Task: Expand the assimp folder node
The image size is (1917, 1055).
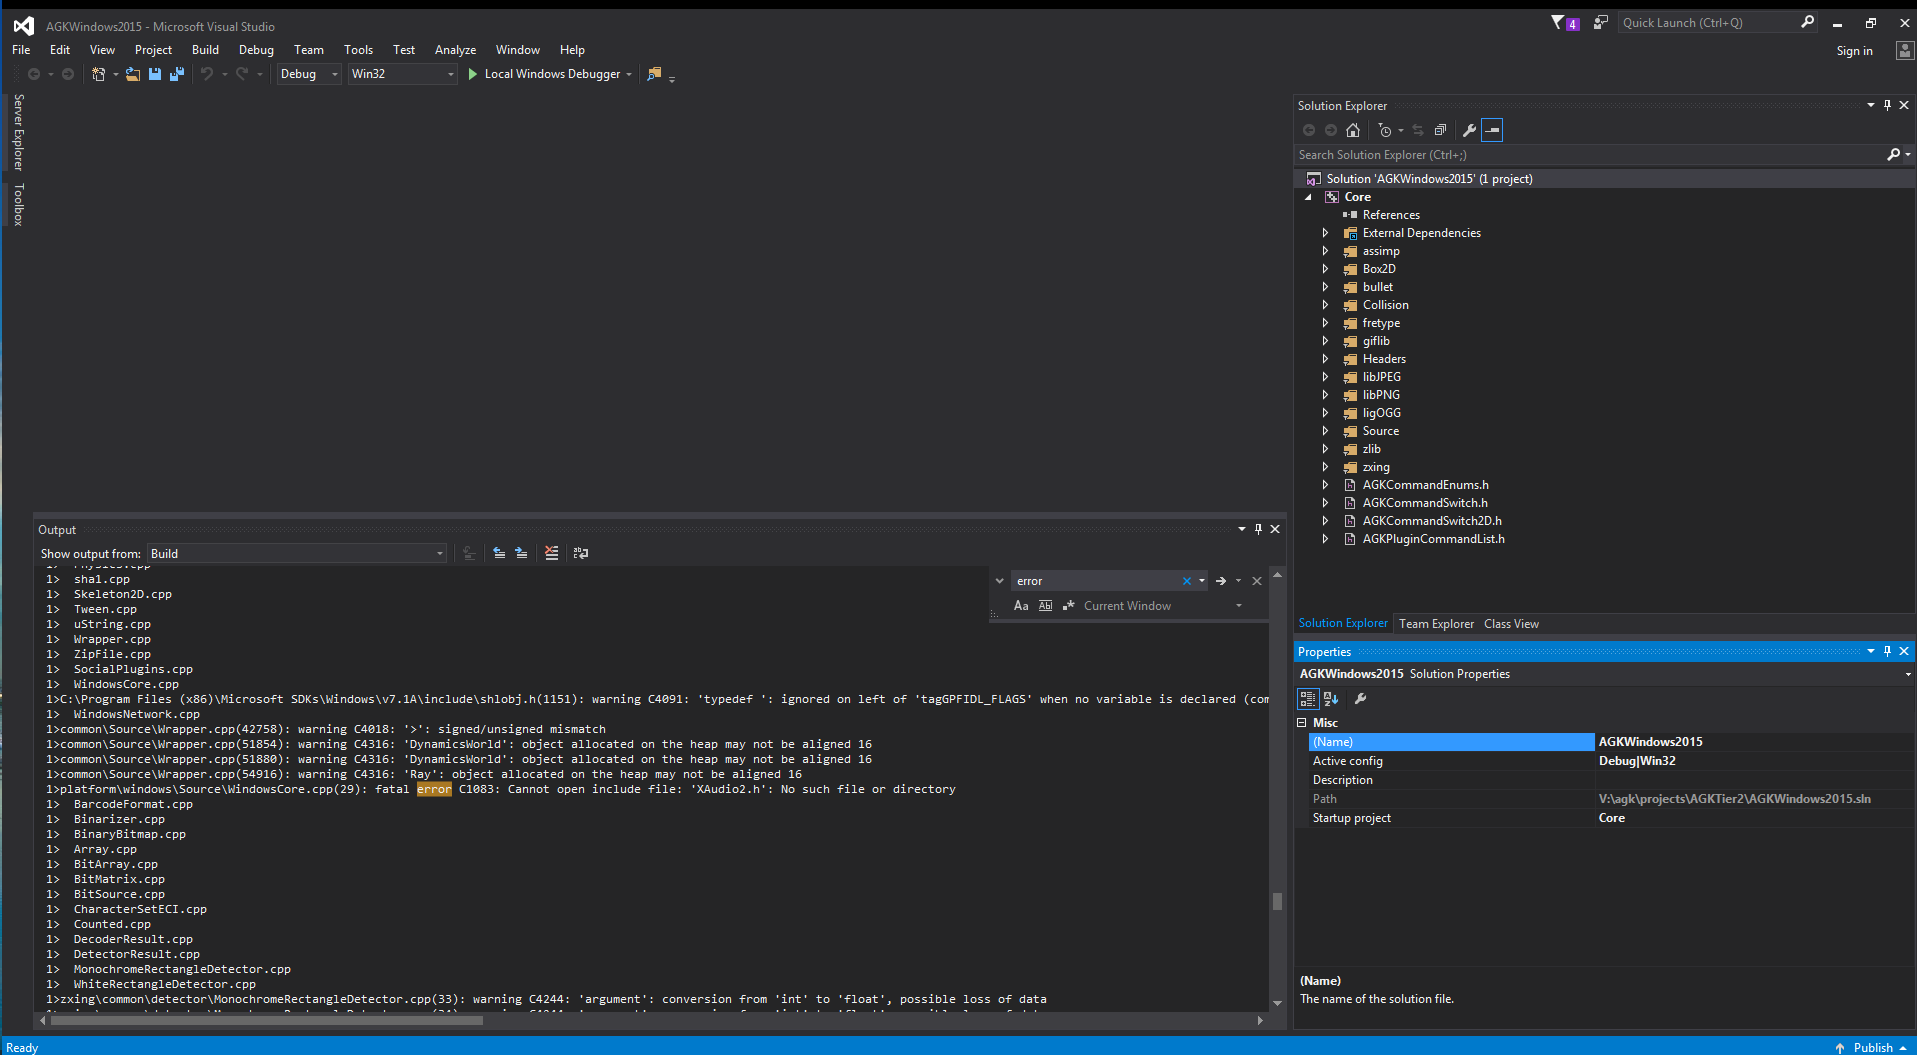Action: [x=1326, y=251]
